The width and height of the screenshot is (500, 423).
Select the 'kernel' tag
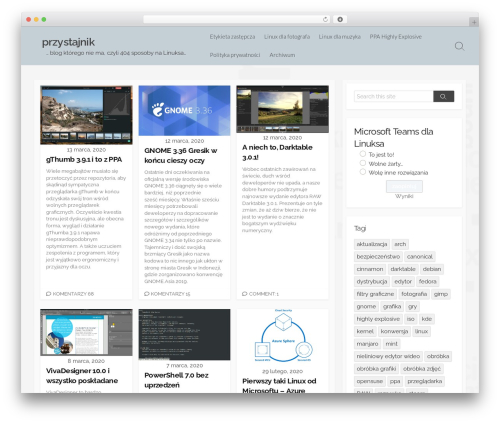365,331
